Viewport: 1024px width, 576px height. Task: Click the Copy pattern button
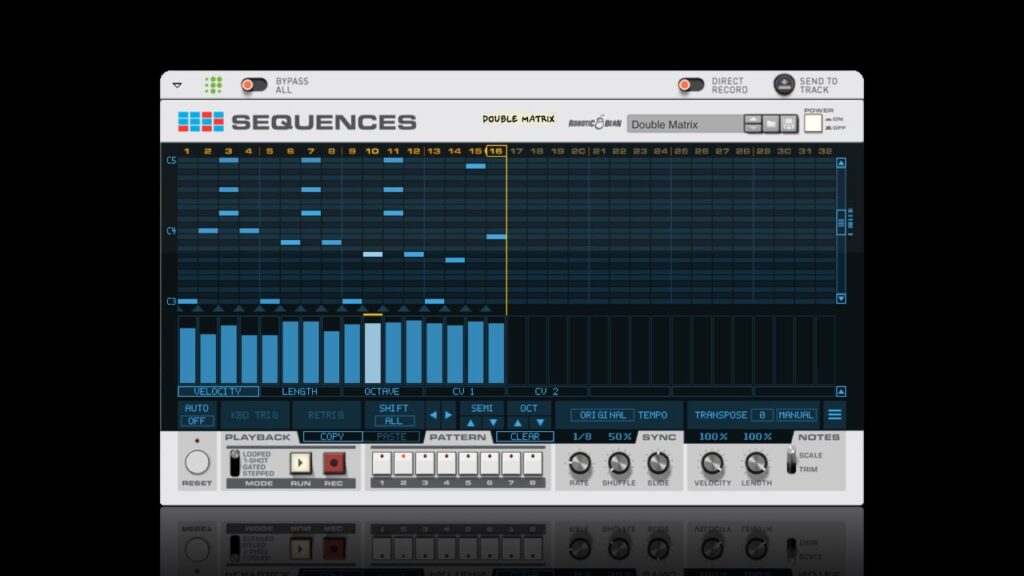click(332, 436)
